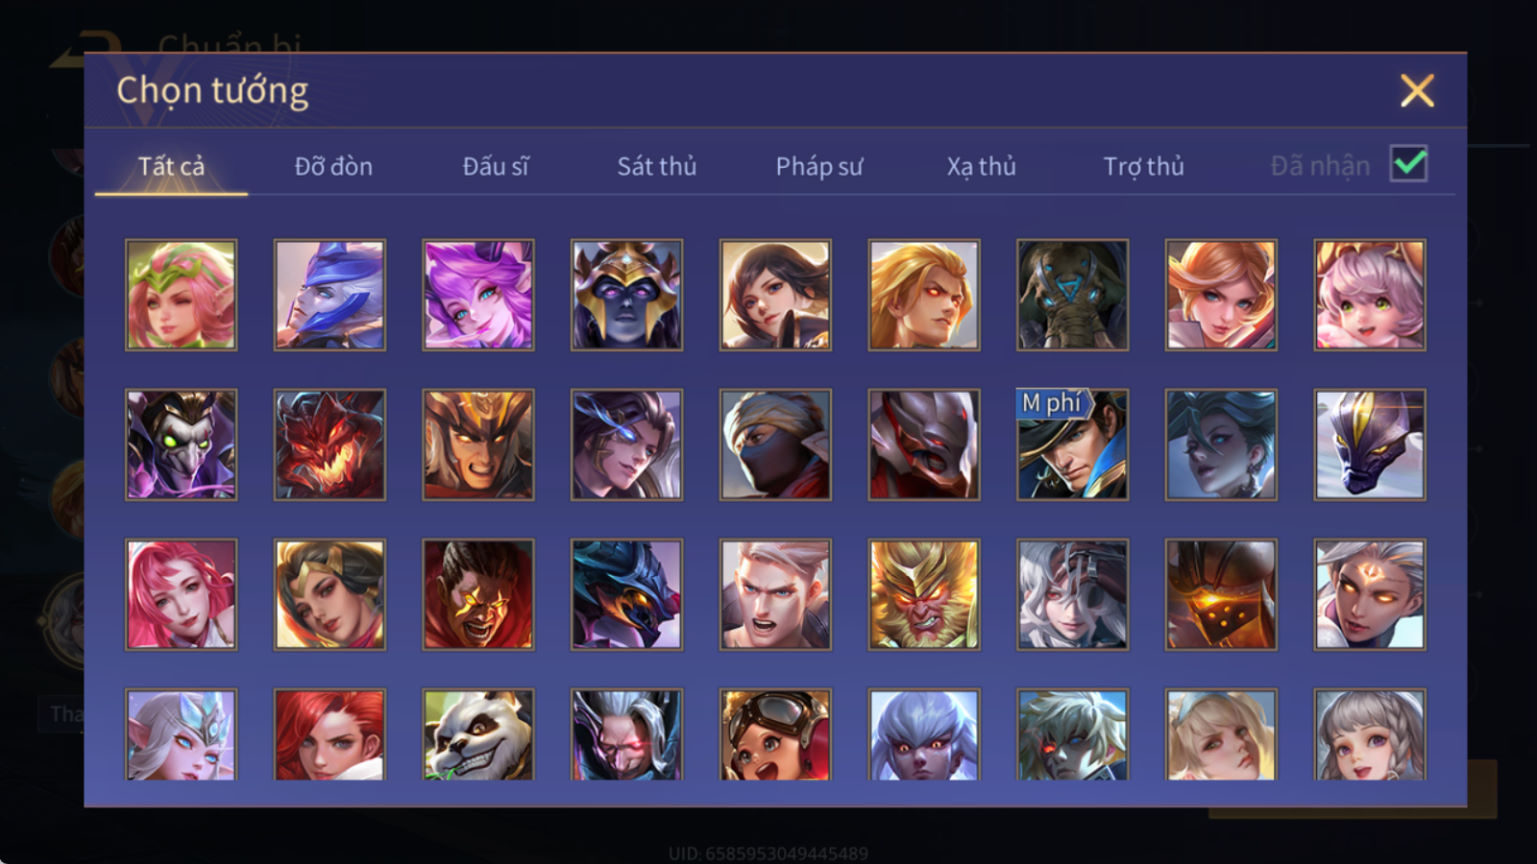1537x864 pixels.
Task: Filter by Pháp sư tab
Action: coord(819,166)
